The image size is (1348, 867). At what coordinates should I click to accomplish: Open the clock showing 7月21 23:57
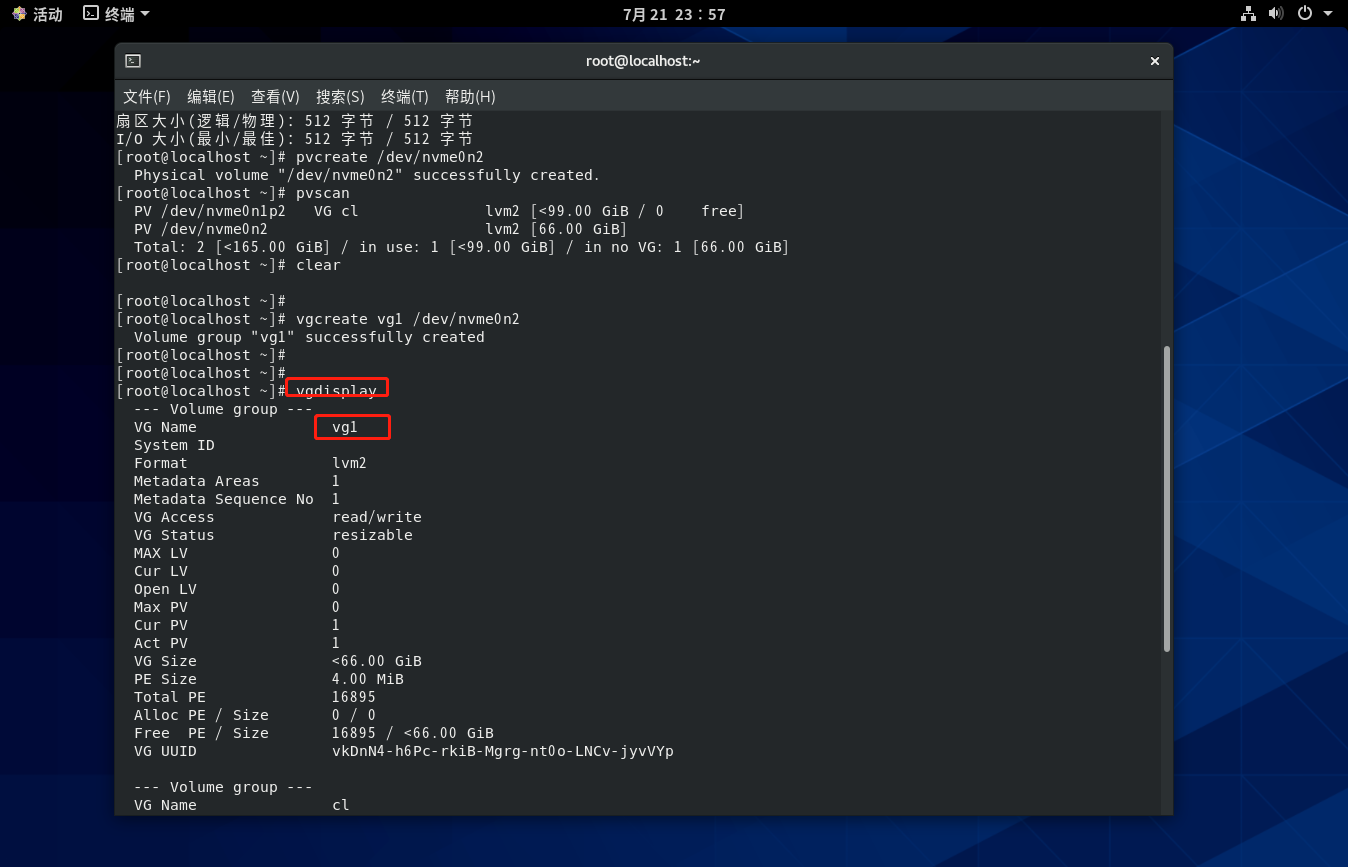pos(673,14)
